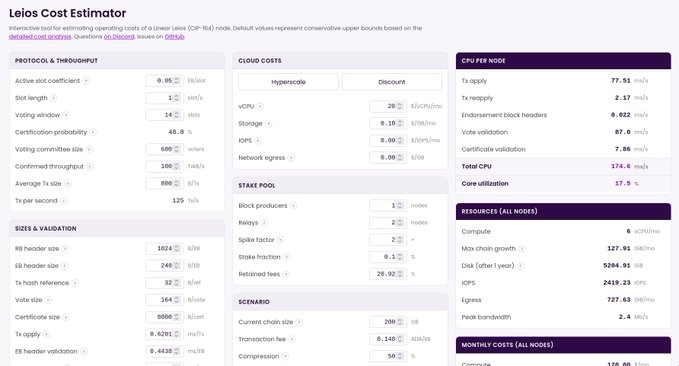Open the GitHub issues link
679x366 pixels.
(175, 37)
